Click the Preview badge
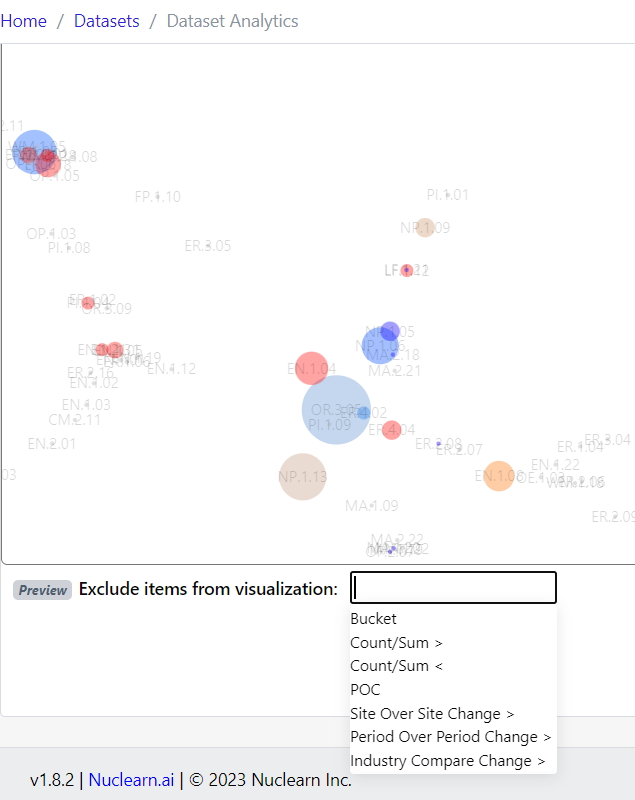This screenshot has height=800, width=635. point(42,590)
